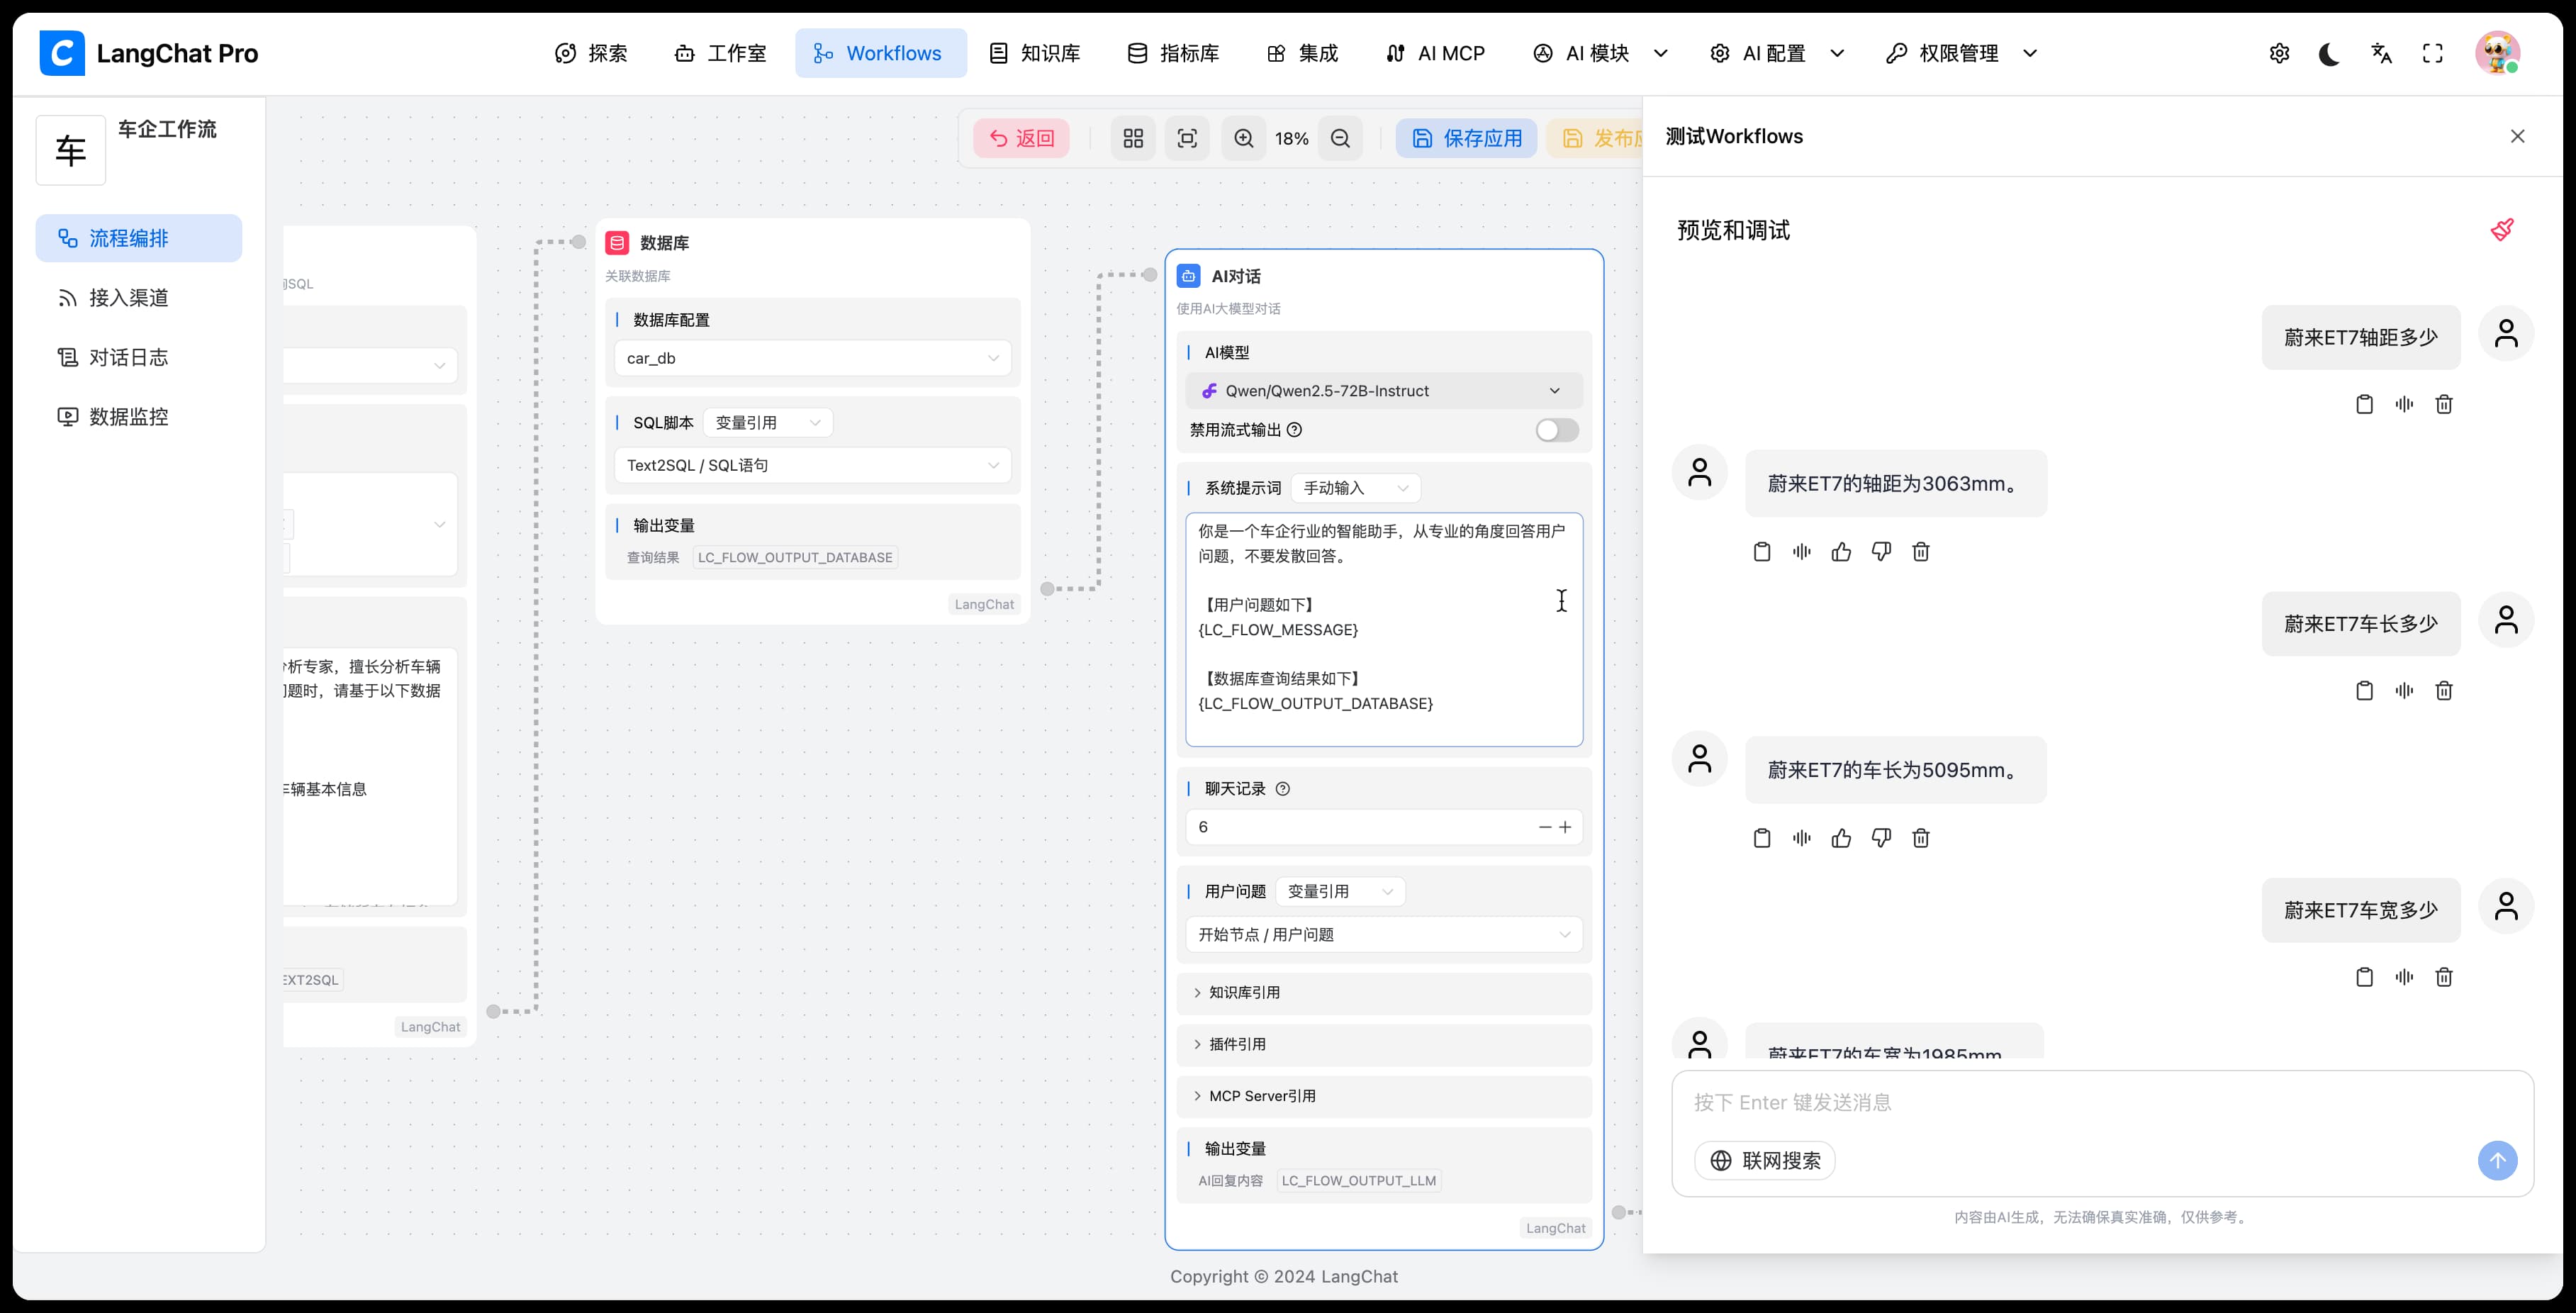Click the fit-to-screen canvas icon
This screenshot has height=1313, width=2576.
click(1187, 138)
